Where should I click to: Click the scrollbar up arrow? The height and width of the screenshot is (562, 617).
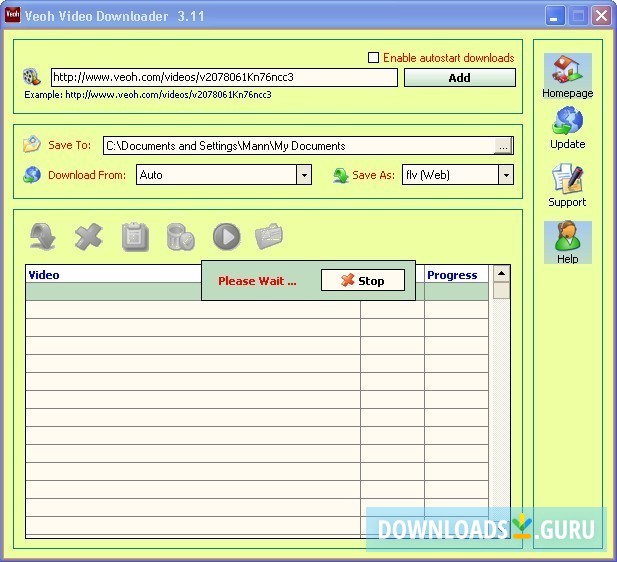(x=501, y=274)
